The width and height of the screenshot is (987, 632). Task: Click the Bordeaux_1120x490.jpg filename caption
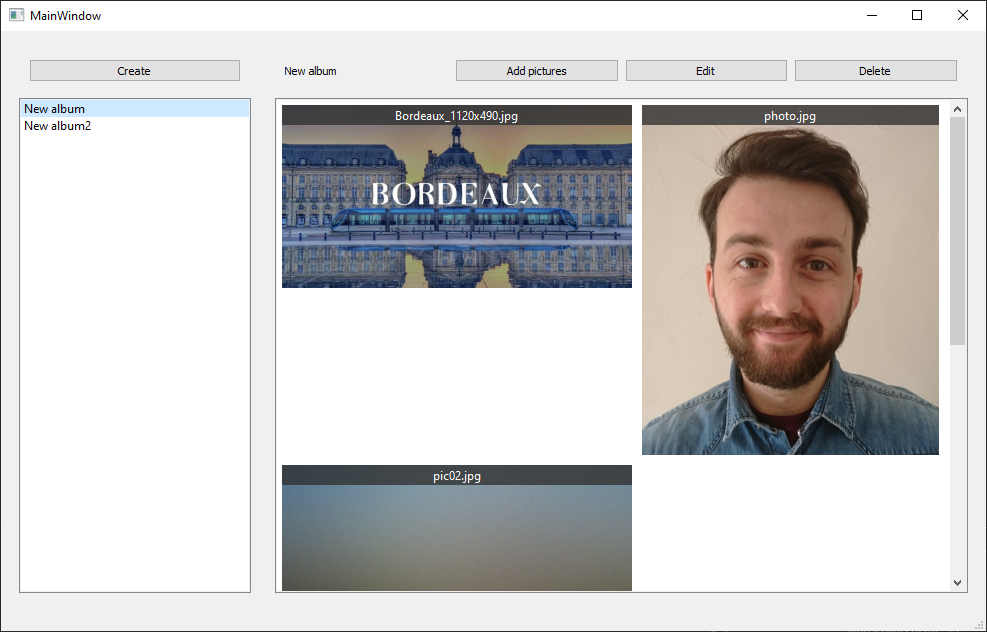[x=456, y=116]
